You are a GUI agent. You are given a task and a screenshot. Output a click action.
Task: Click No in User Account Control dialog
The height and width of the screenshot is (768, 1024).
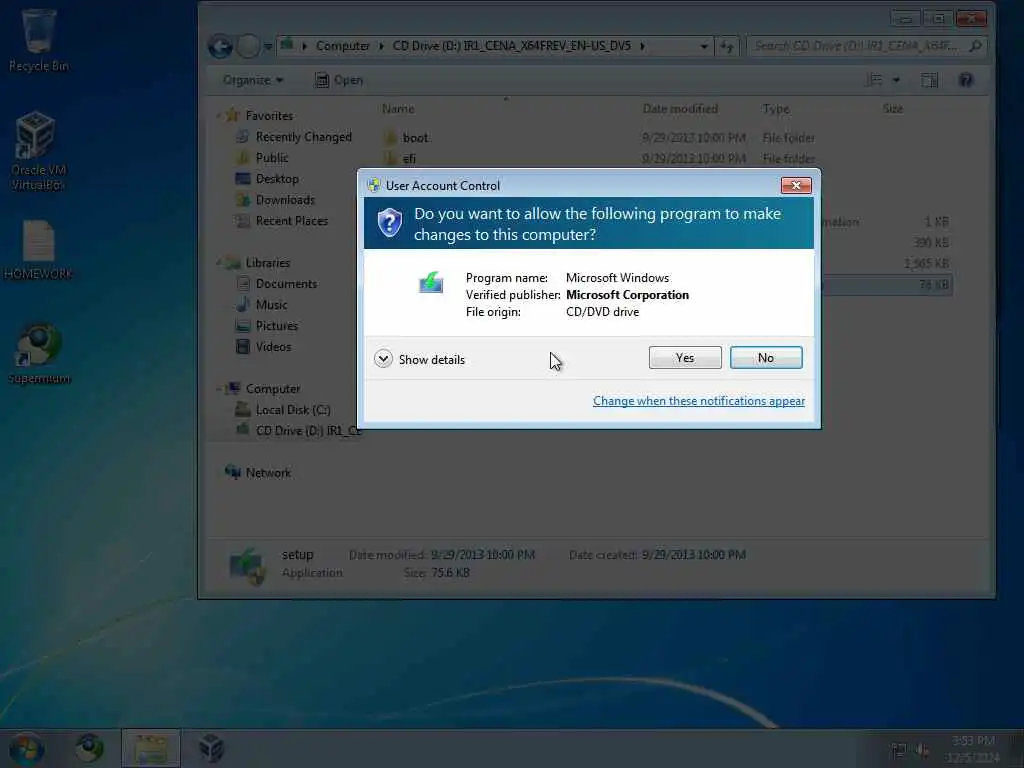point(765,358)
